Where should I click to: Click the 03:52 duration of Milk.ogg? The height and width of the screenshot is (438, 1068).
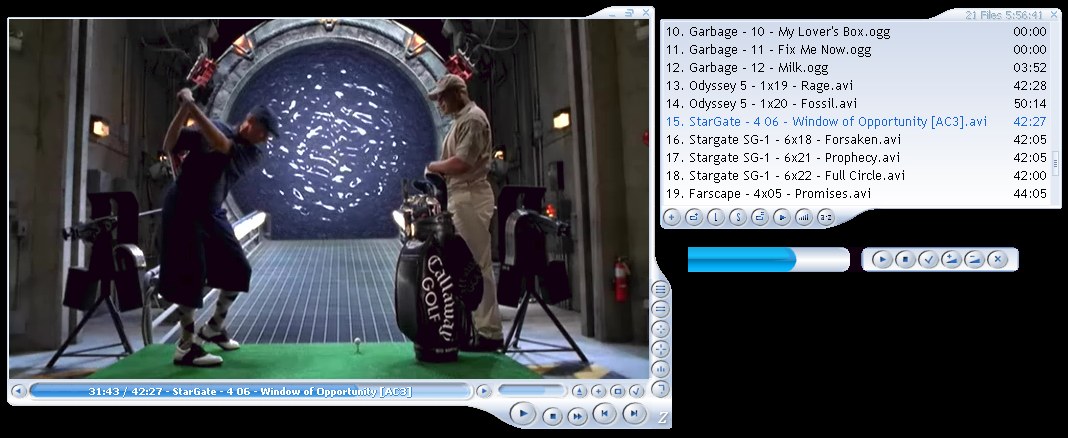point(1030,67)
